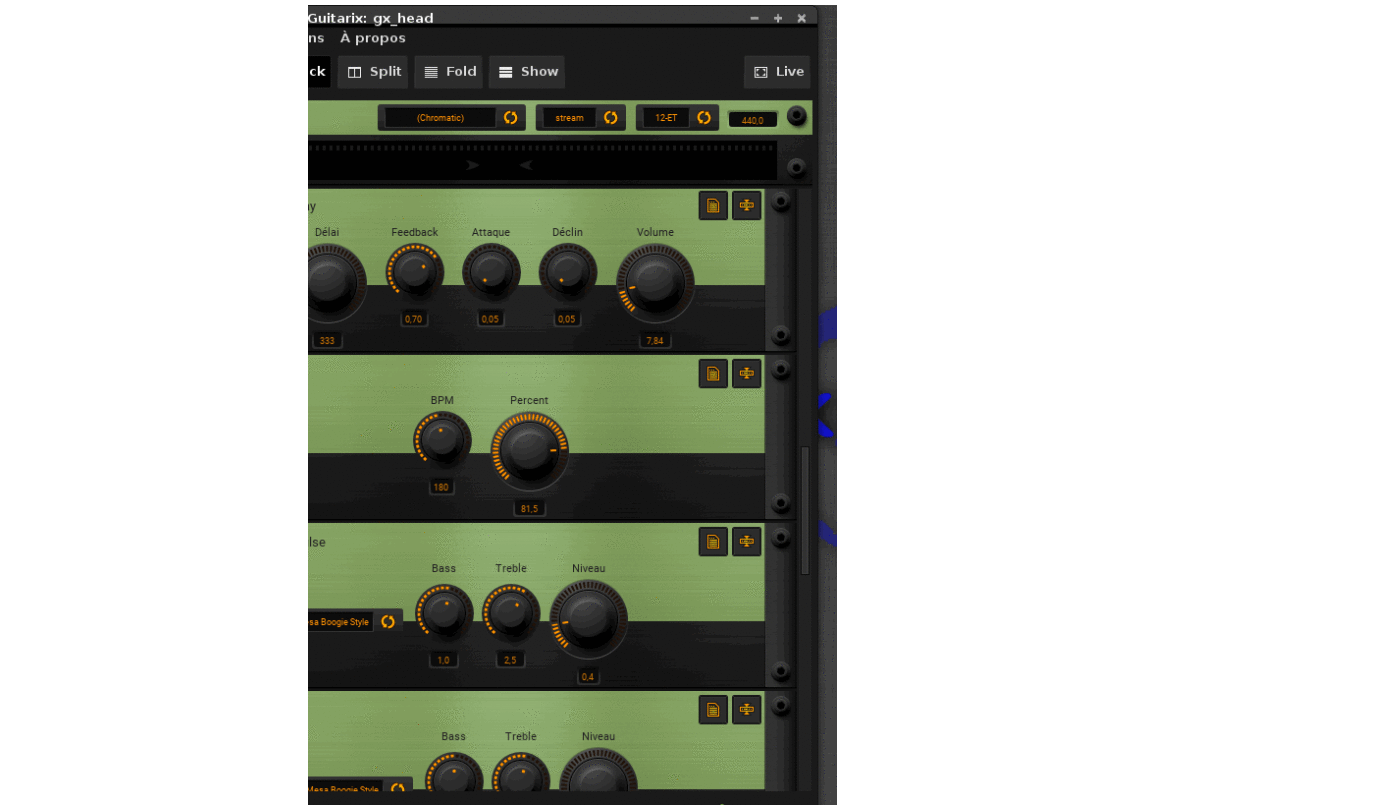
Task: Open the (Chromatic) tuner mode dropdown
Action: pos(452,118)
